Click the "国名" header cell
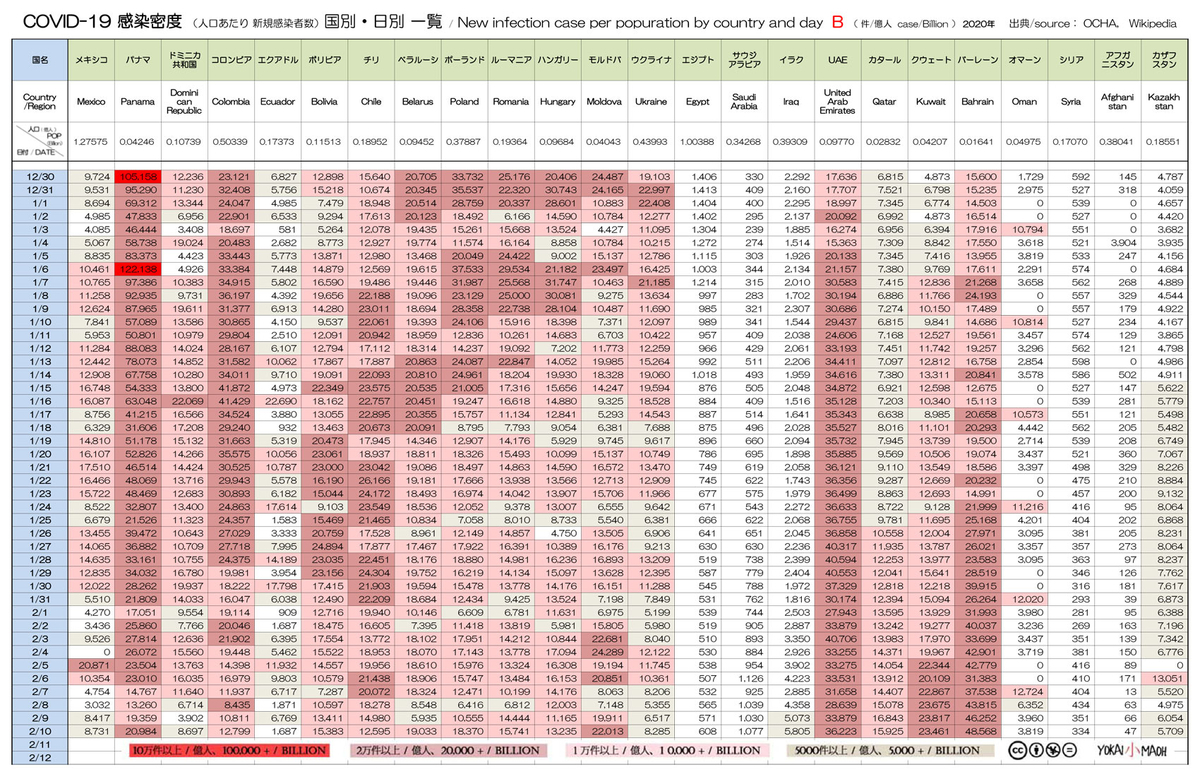1200x772 pixels. point(40,60)
